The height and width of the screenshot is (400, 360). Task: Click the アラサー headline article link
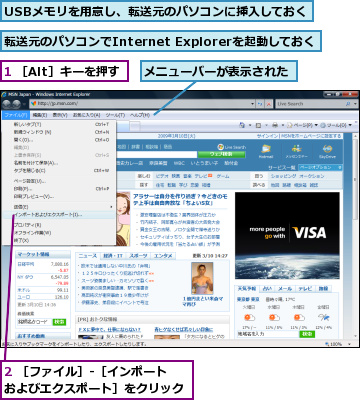click(180, 199)
